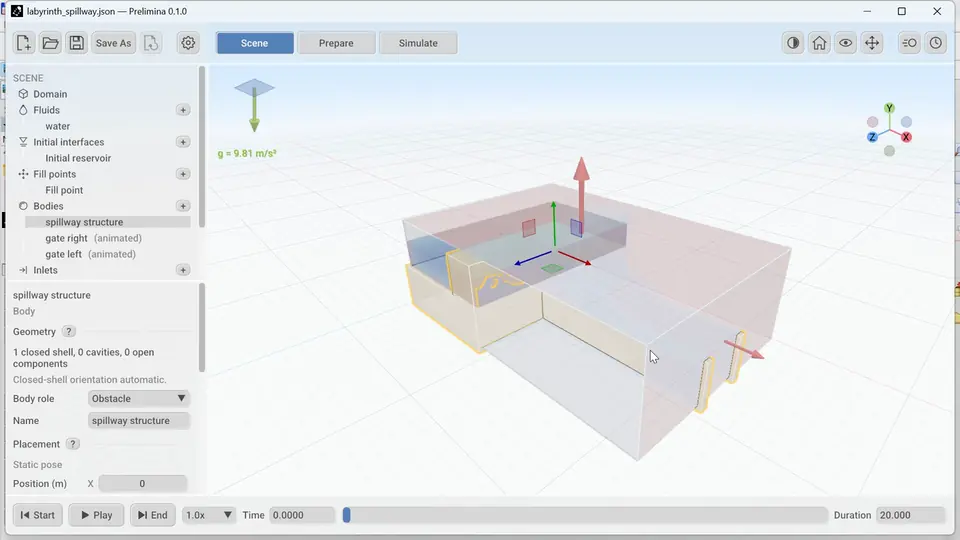
Task: Click the Name field spillway structure
Action: (138, 421)
